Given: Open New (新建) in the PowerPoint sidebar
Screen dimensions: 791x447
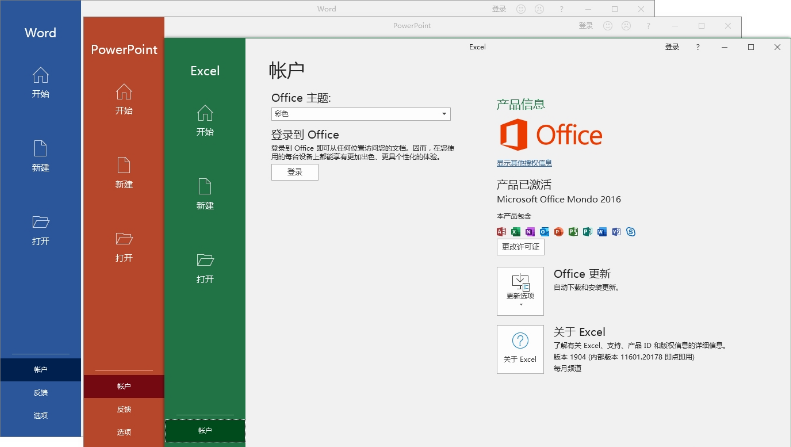Looking at the screenshot, I should coord(124,173).
